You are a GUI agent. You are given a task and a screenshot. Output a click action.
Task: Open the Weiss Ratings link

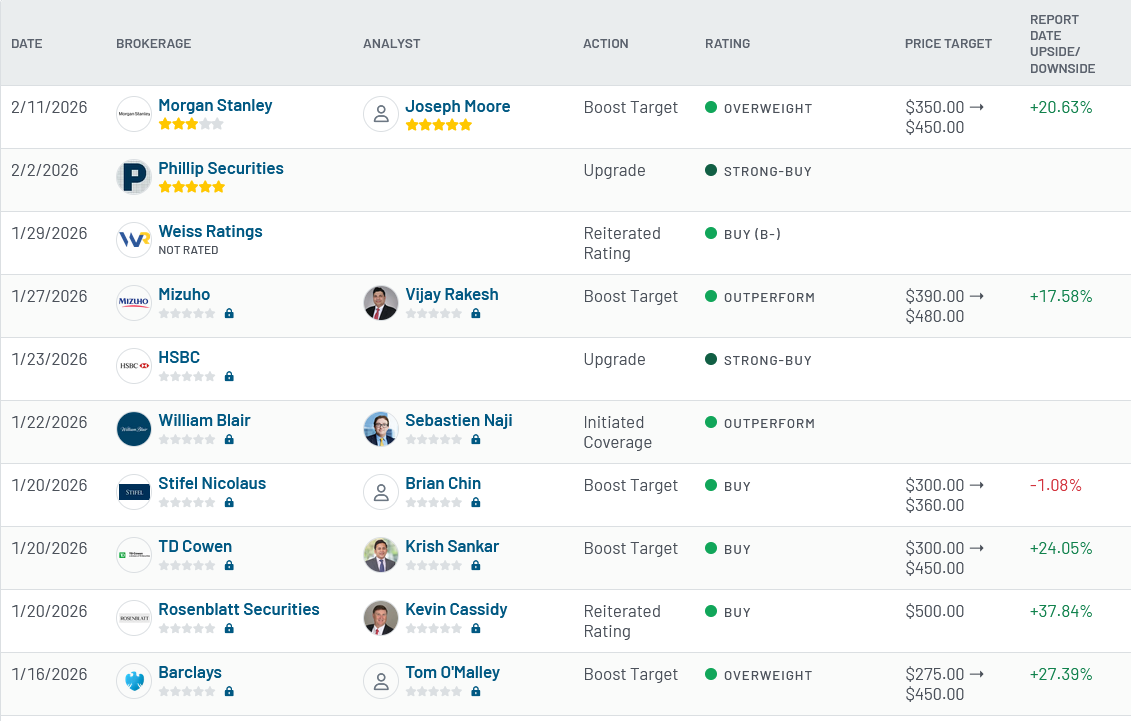point(211,231)
